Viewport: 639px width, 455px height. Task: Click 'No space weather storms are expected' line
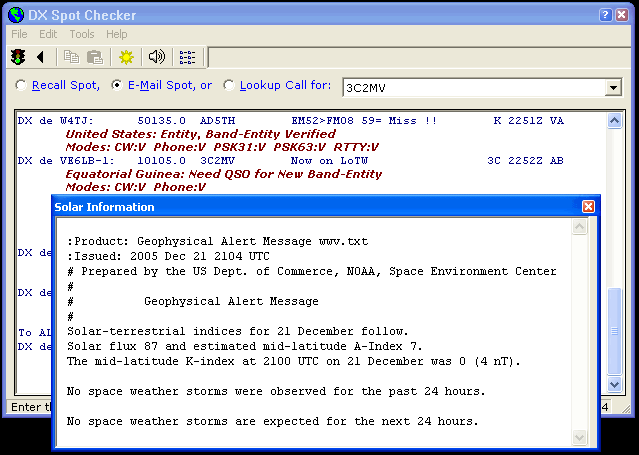(273, 422)
